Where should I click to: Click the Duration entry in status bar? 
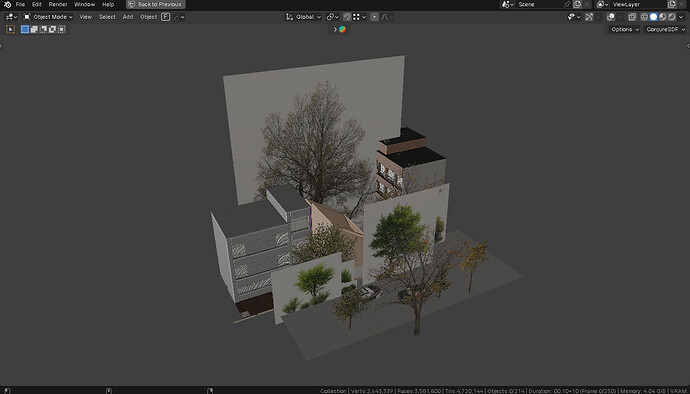click(572, 391)
